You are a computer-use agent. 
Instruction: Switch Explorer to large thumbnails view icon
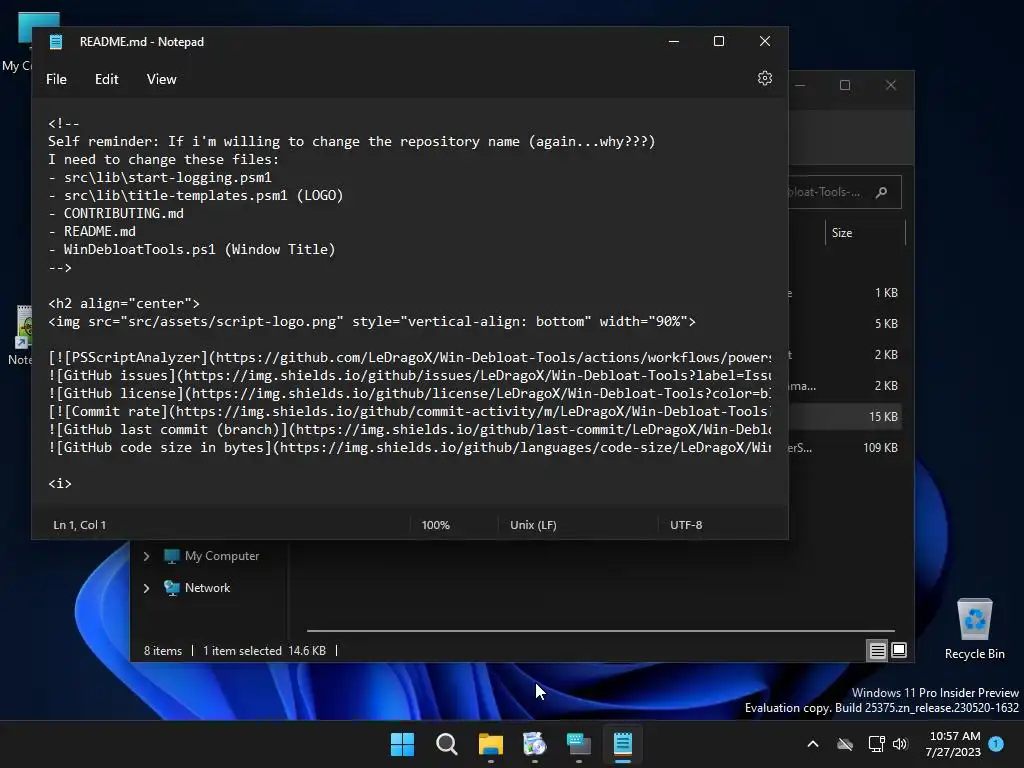[x=899, y=650]
